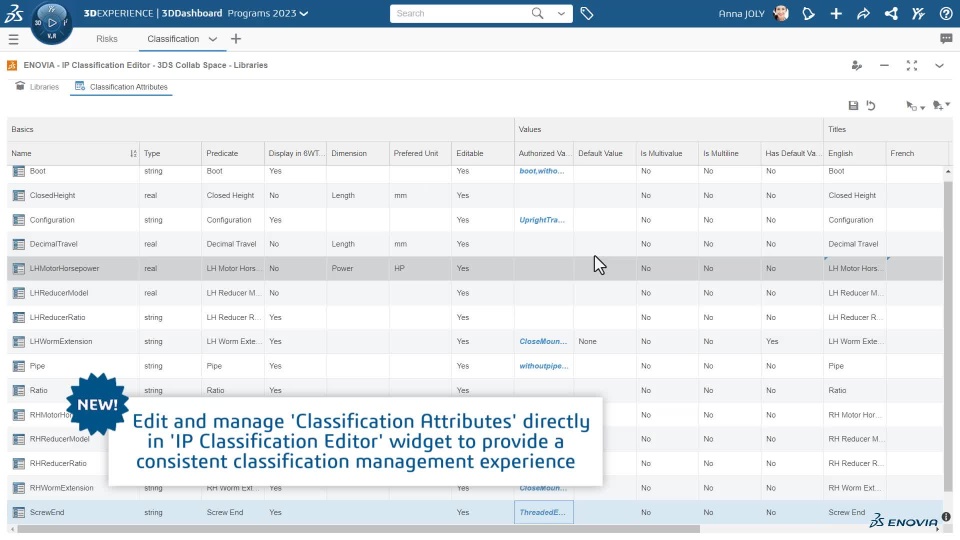Click the tools icon in header

918,13
